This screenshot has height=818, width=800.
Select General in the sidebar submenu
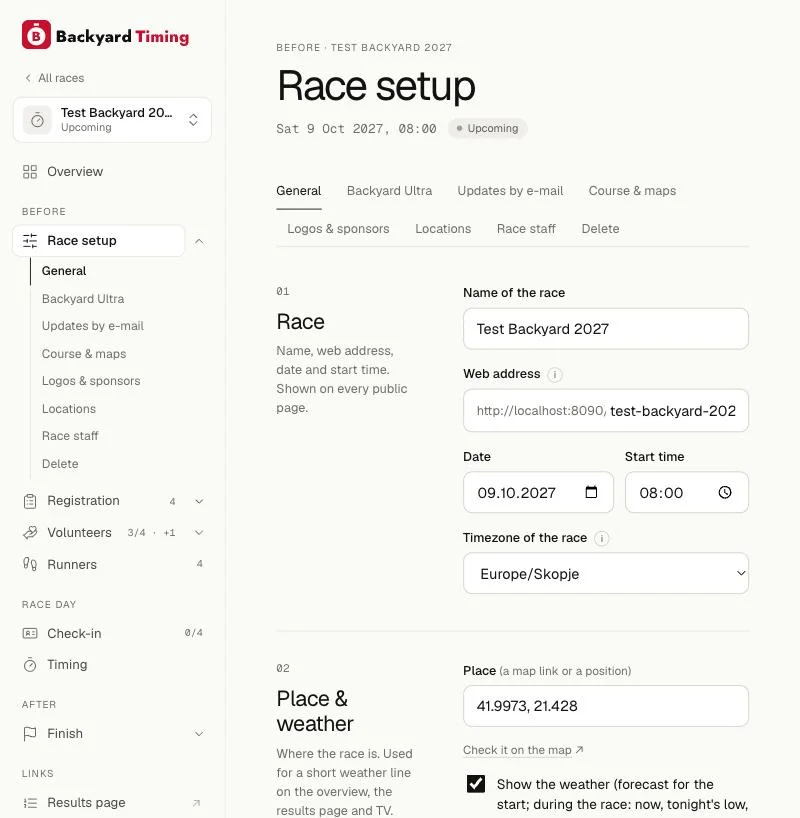point(64,271)
